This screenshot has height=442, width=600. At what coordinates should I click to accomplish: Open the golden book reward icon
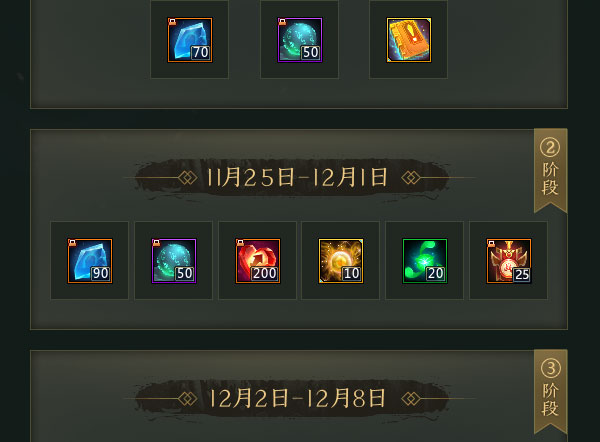pos(409,40)
